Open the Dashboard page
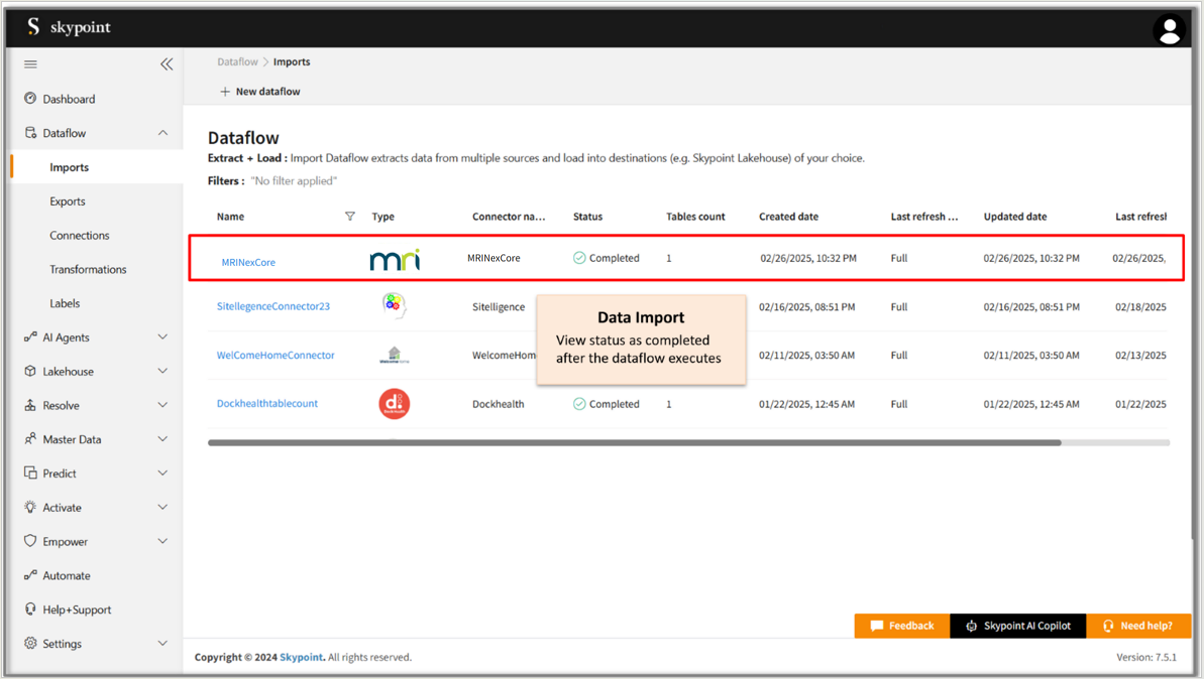The width and height of the screenshot is (1204, 679). pos(68,99)
